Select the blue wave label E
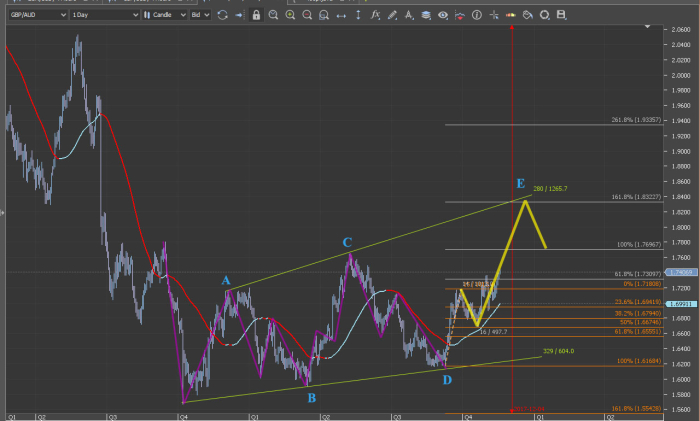 click(521, 183)
